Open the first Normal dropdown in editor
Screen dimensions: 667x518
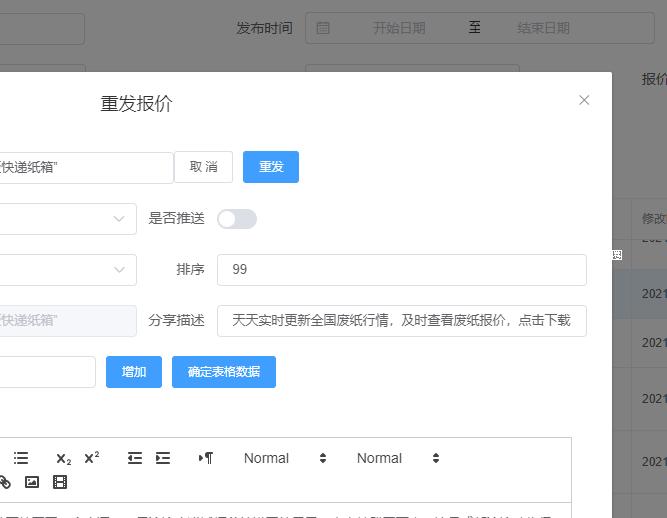(285, 458)
